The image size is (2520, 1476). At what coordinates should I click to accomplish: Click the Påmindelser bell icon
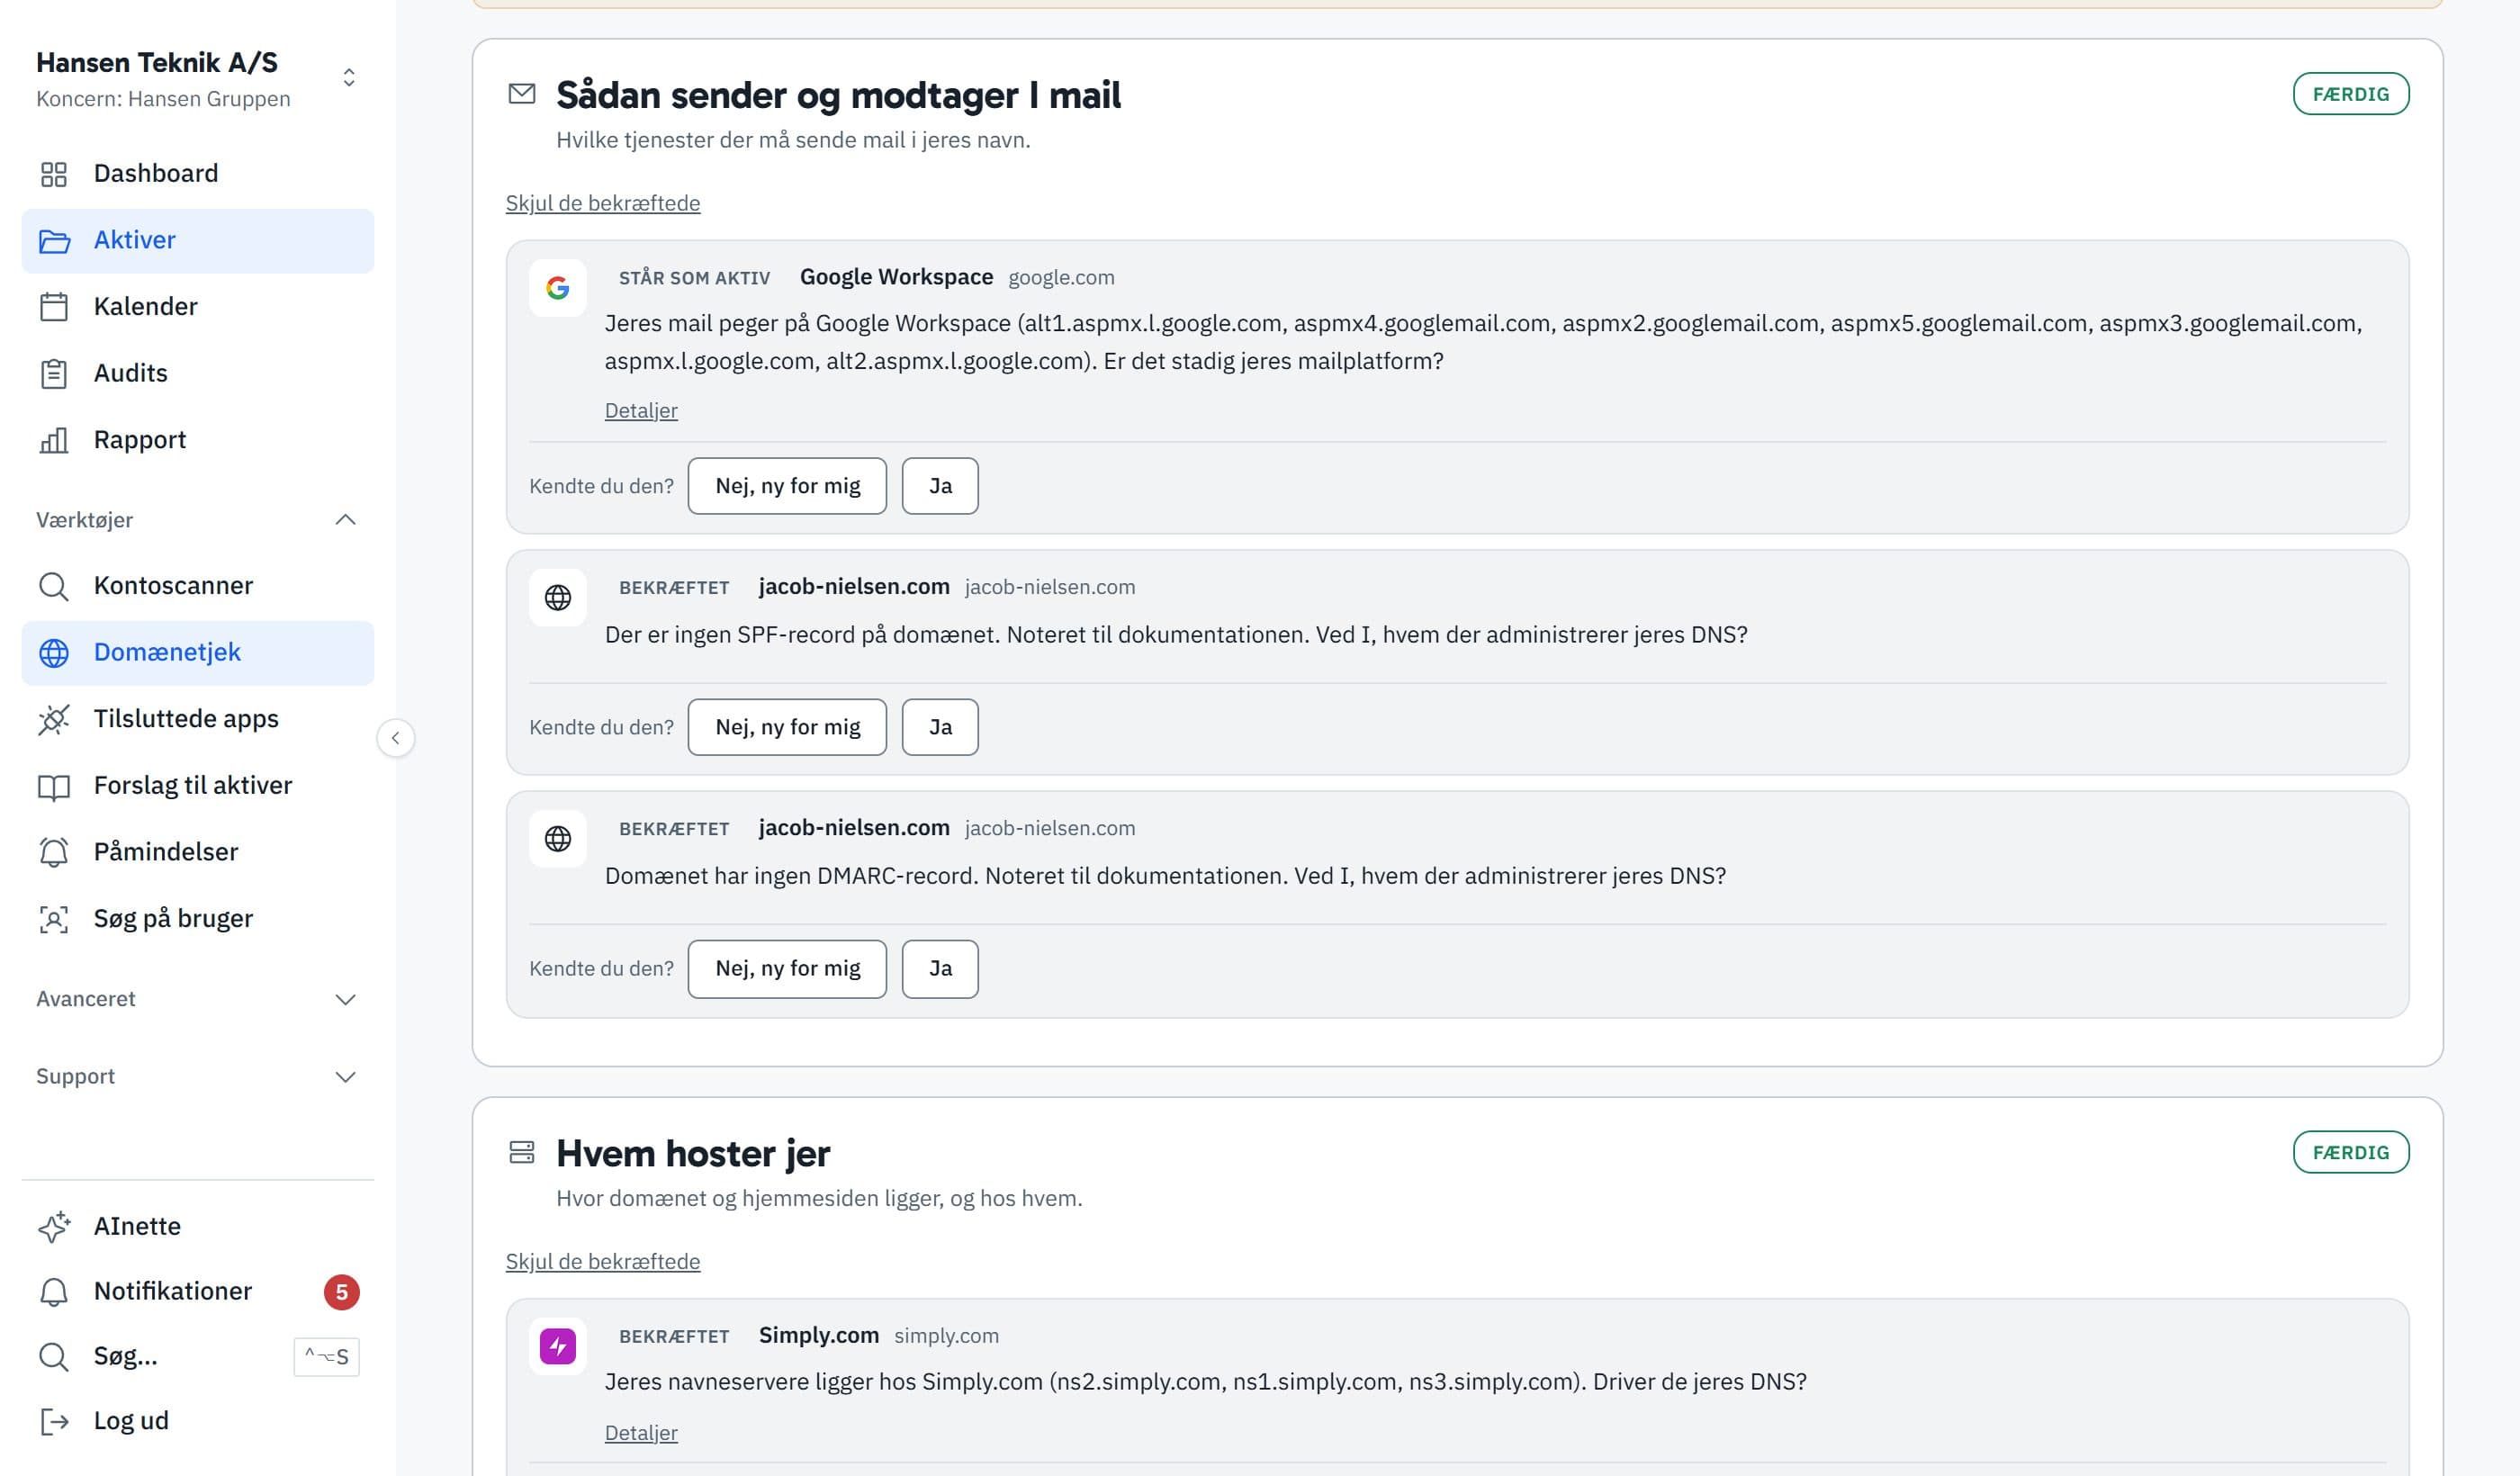pos(53,852)
